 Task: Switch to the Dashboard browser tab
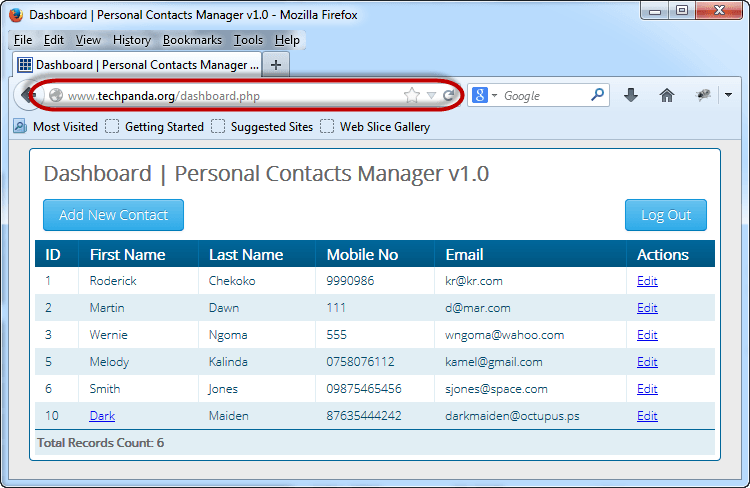(x=137, y=64)
